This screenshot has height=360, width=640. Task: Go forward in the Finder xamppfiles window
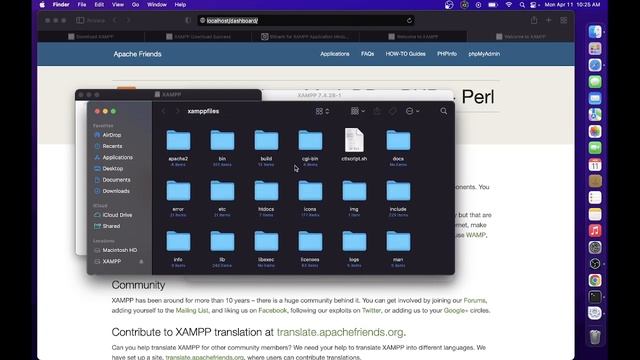(x=178, y=111)
